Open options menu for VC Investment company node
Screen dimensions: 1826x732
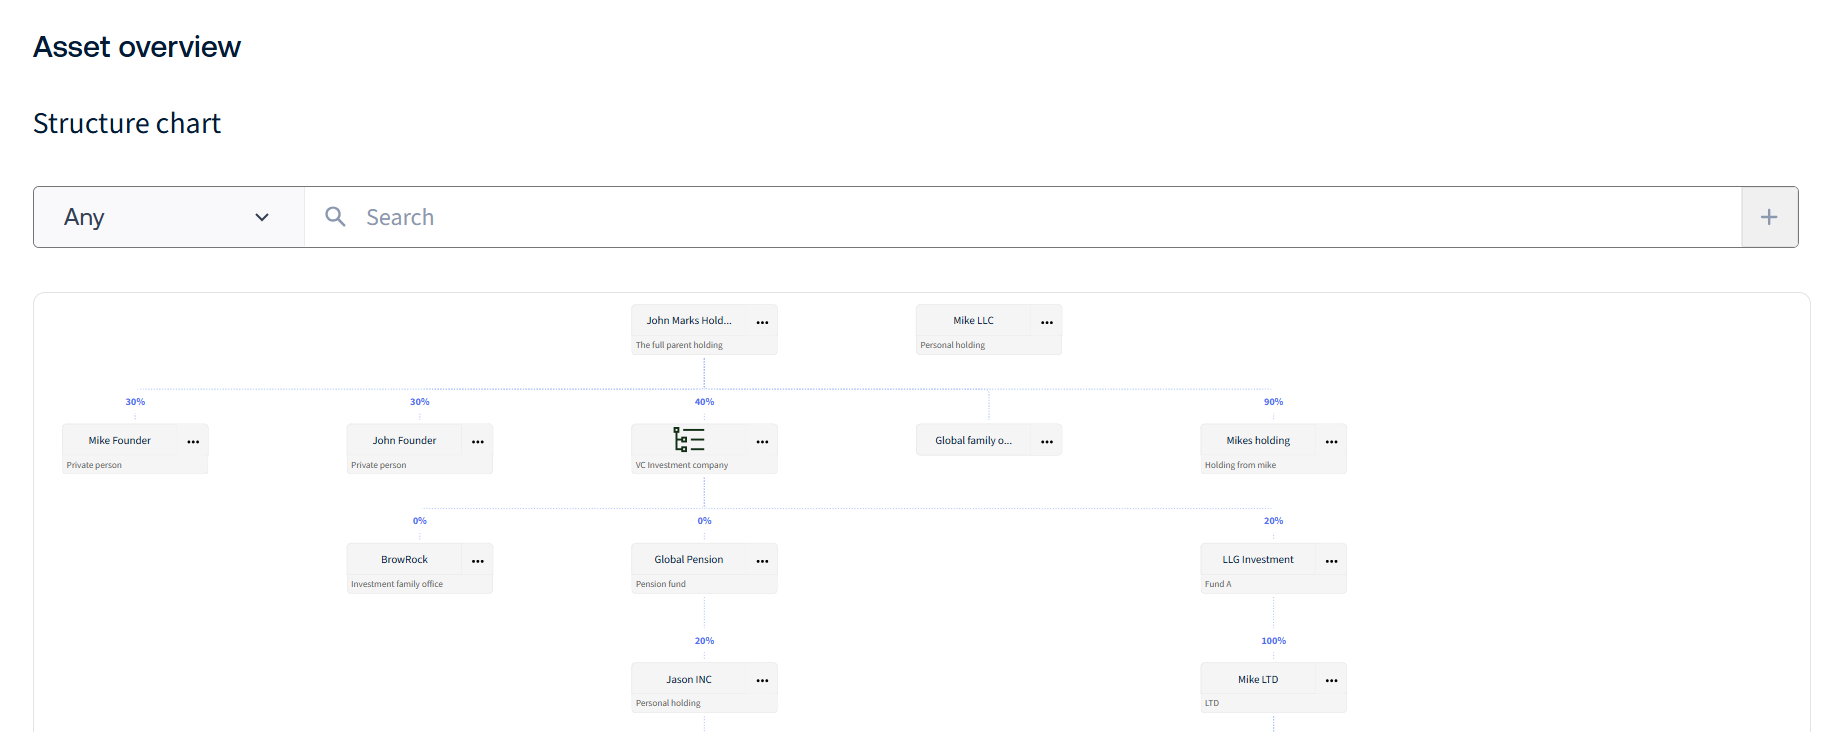(x=762, y=441)
